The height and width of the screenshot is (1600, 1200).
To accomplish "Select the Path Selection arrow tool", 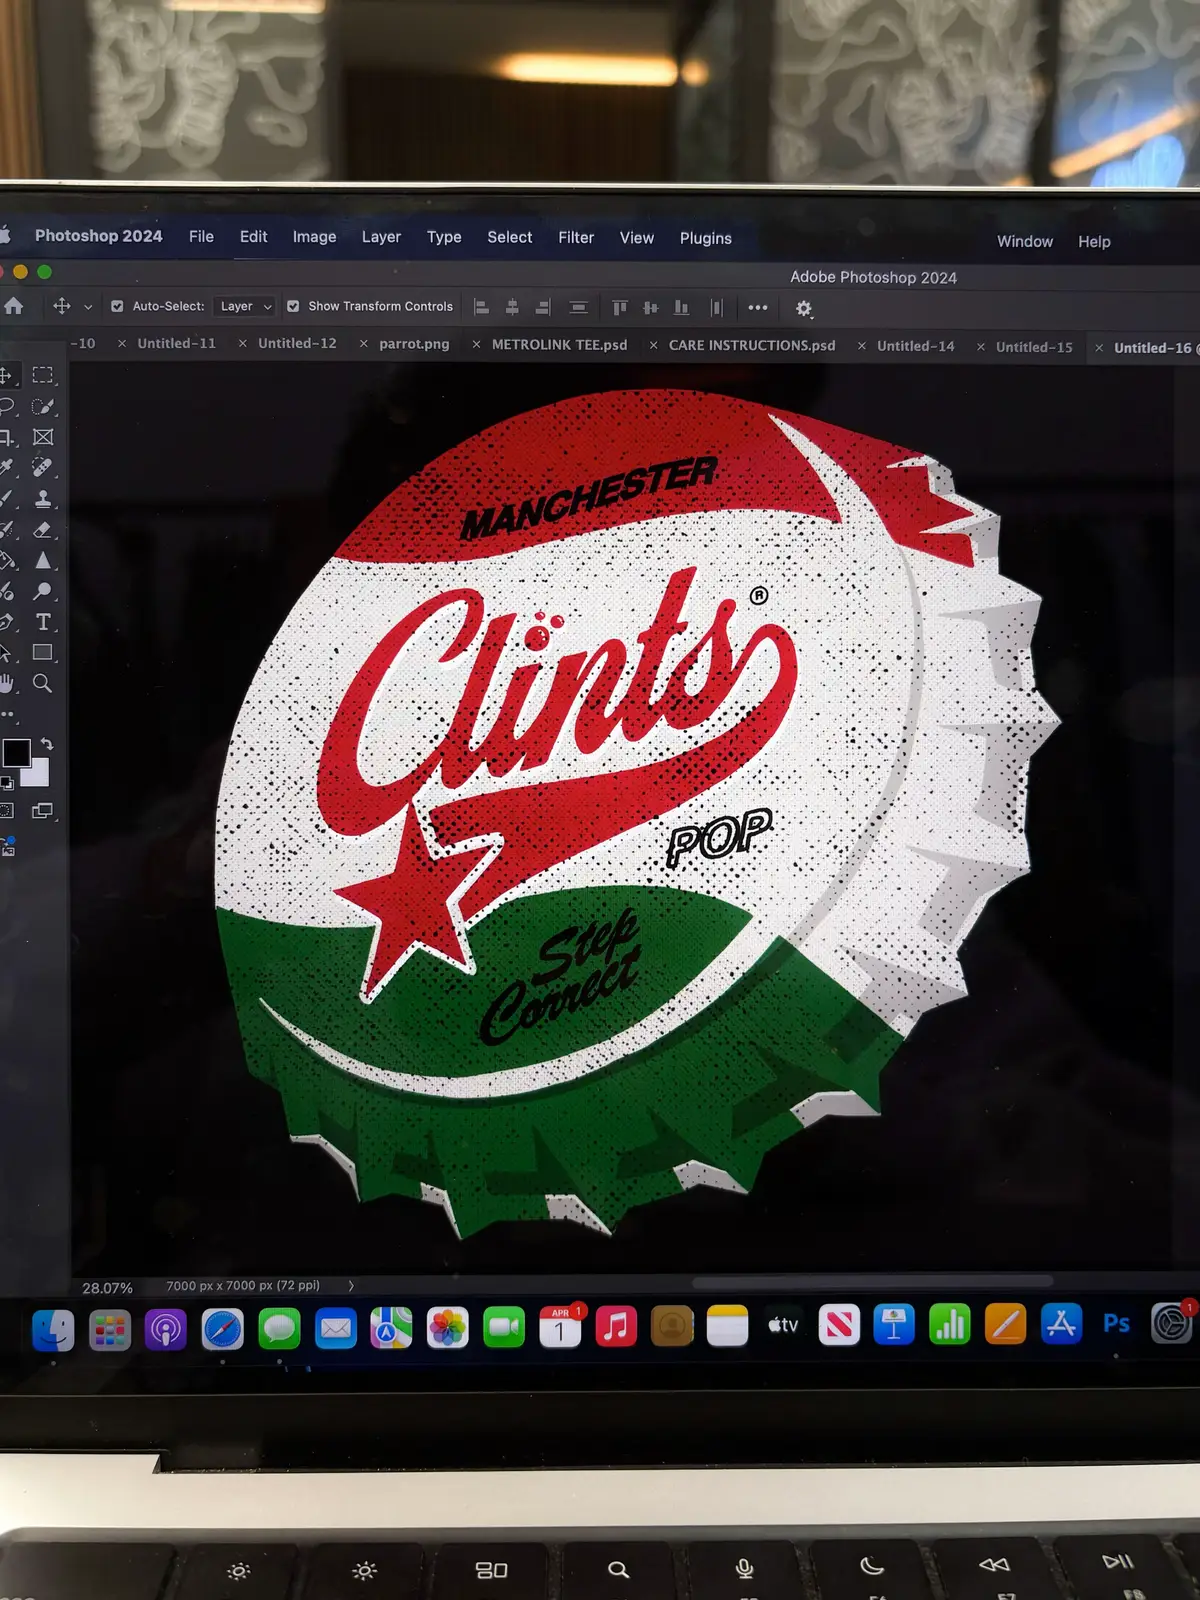I will tap(6, 652).
